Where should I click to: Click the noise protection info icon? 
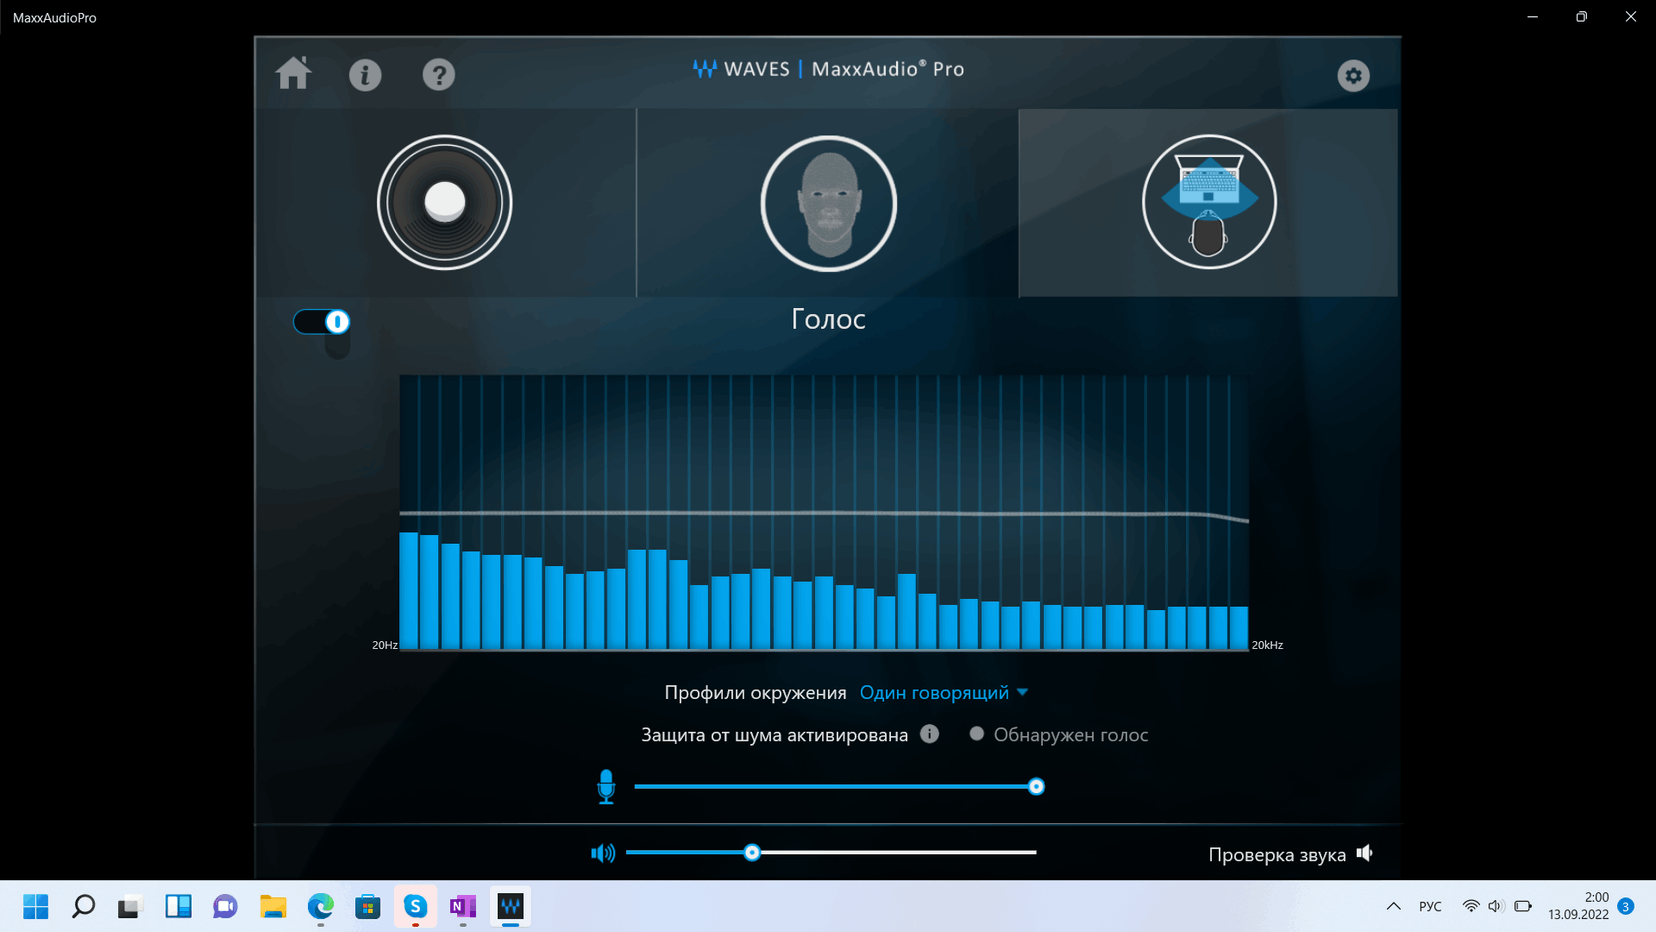coord(930,734)
